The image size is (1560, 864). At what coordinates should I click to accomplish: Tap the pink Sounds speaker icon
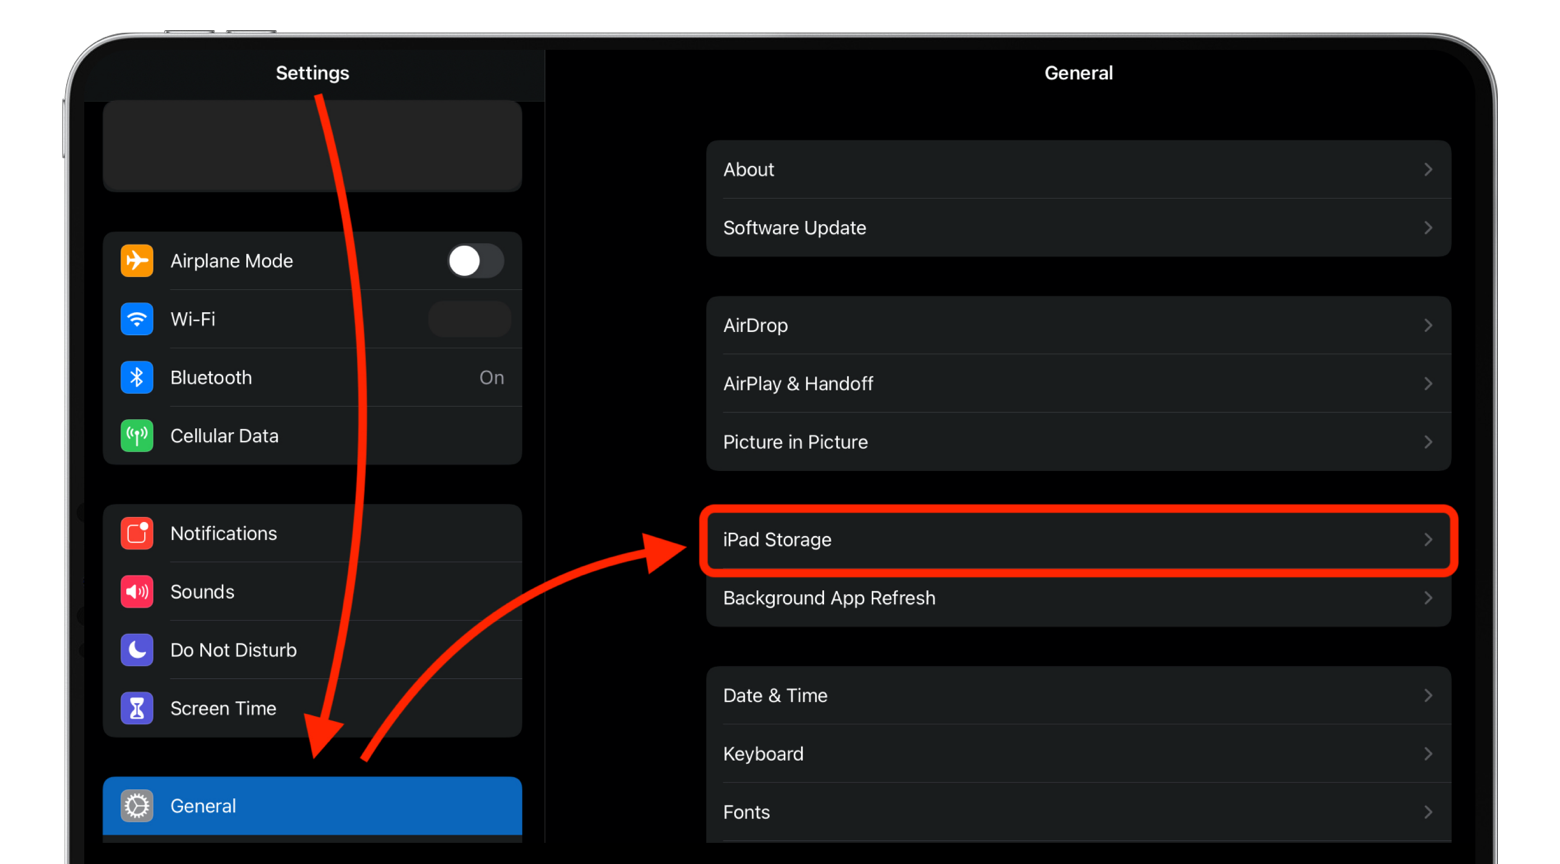[137, 592]
